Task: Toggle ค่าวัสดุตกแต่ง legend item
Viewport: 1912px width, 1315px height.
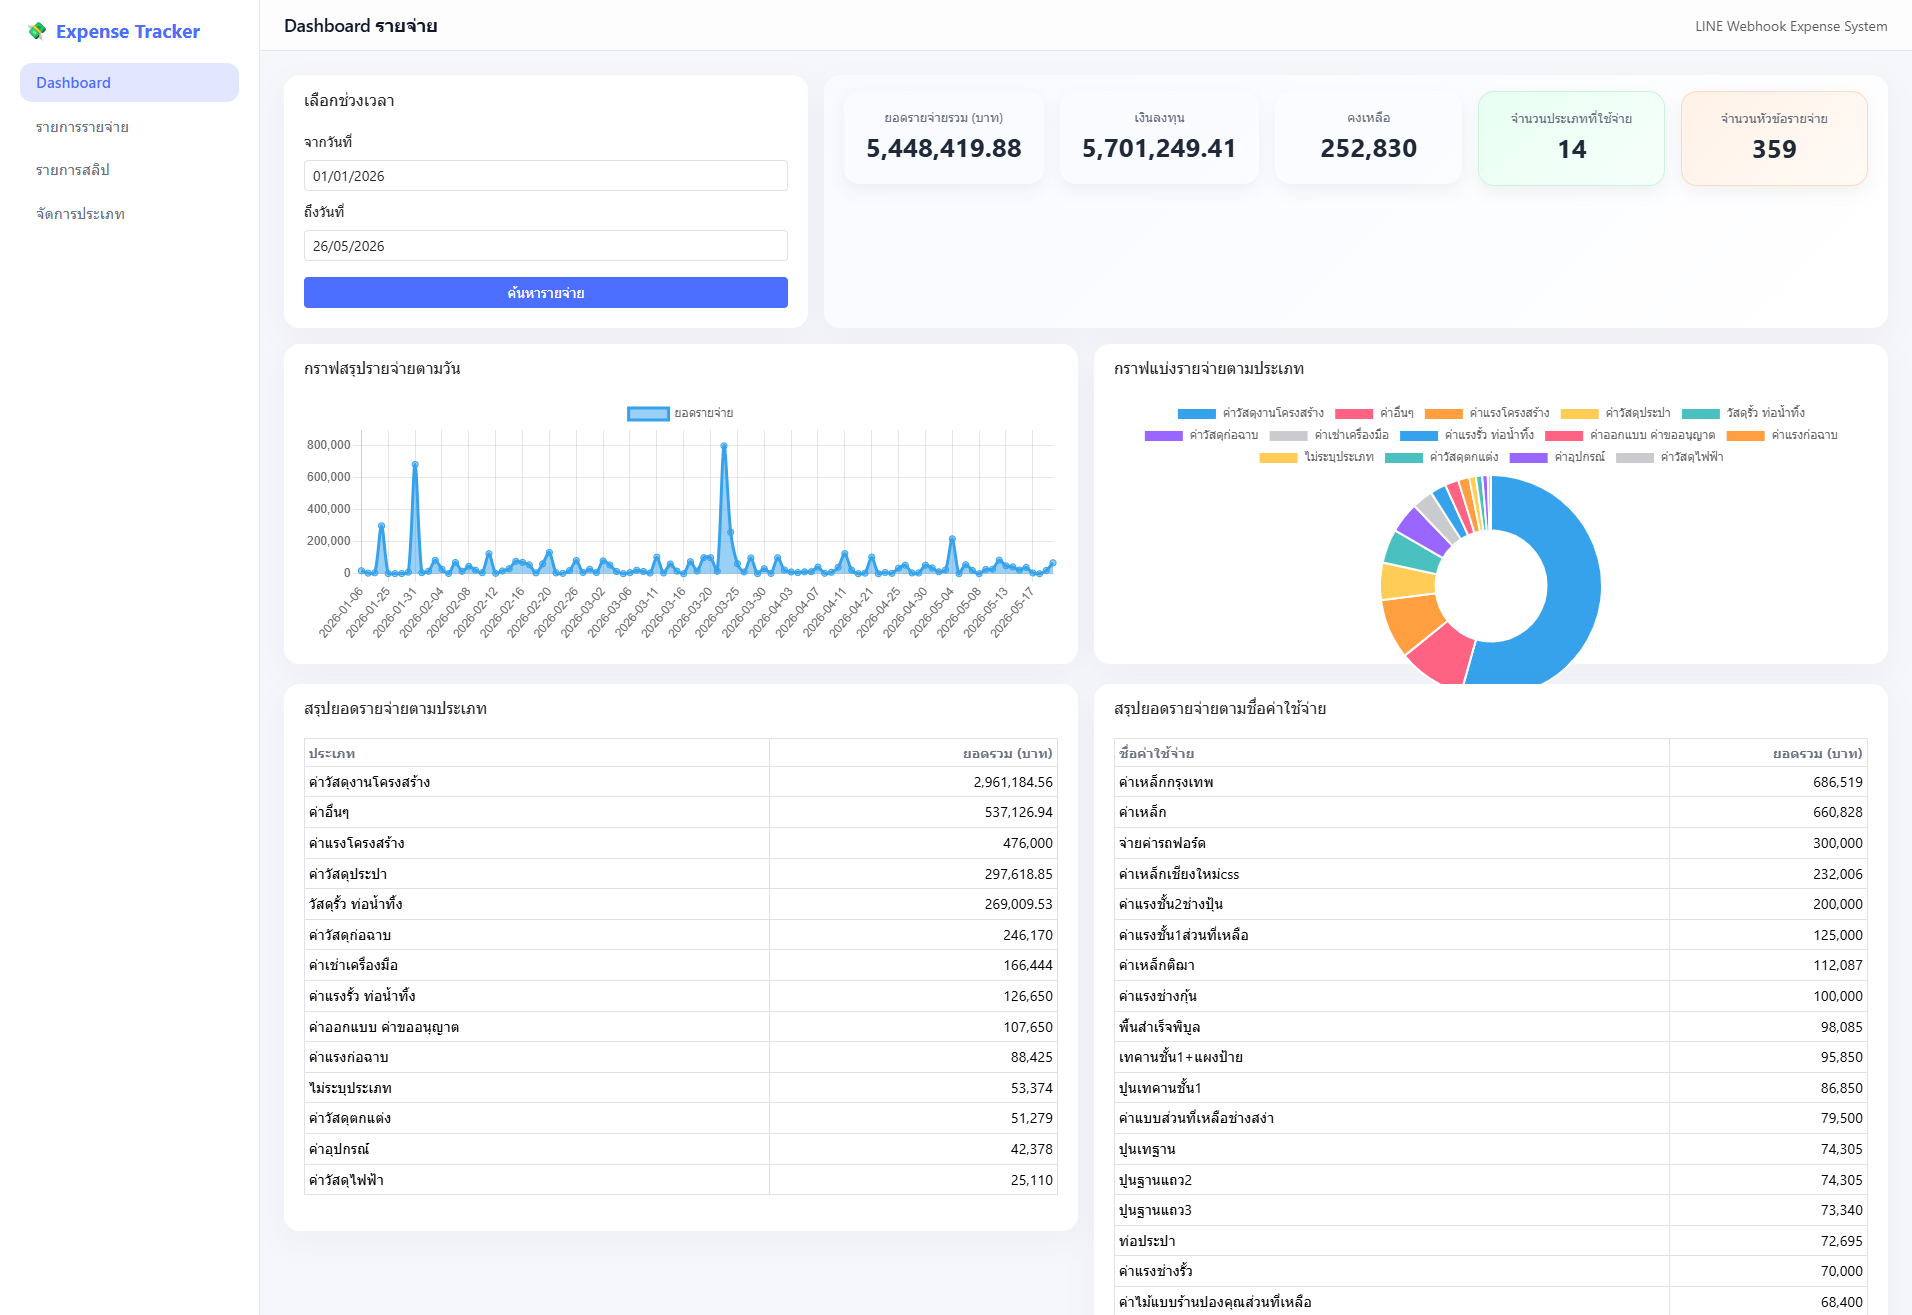Action: click(x=1441, y=457)
